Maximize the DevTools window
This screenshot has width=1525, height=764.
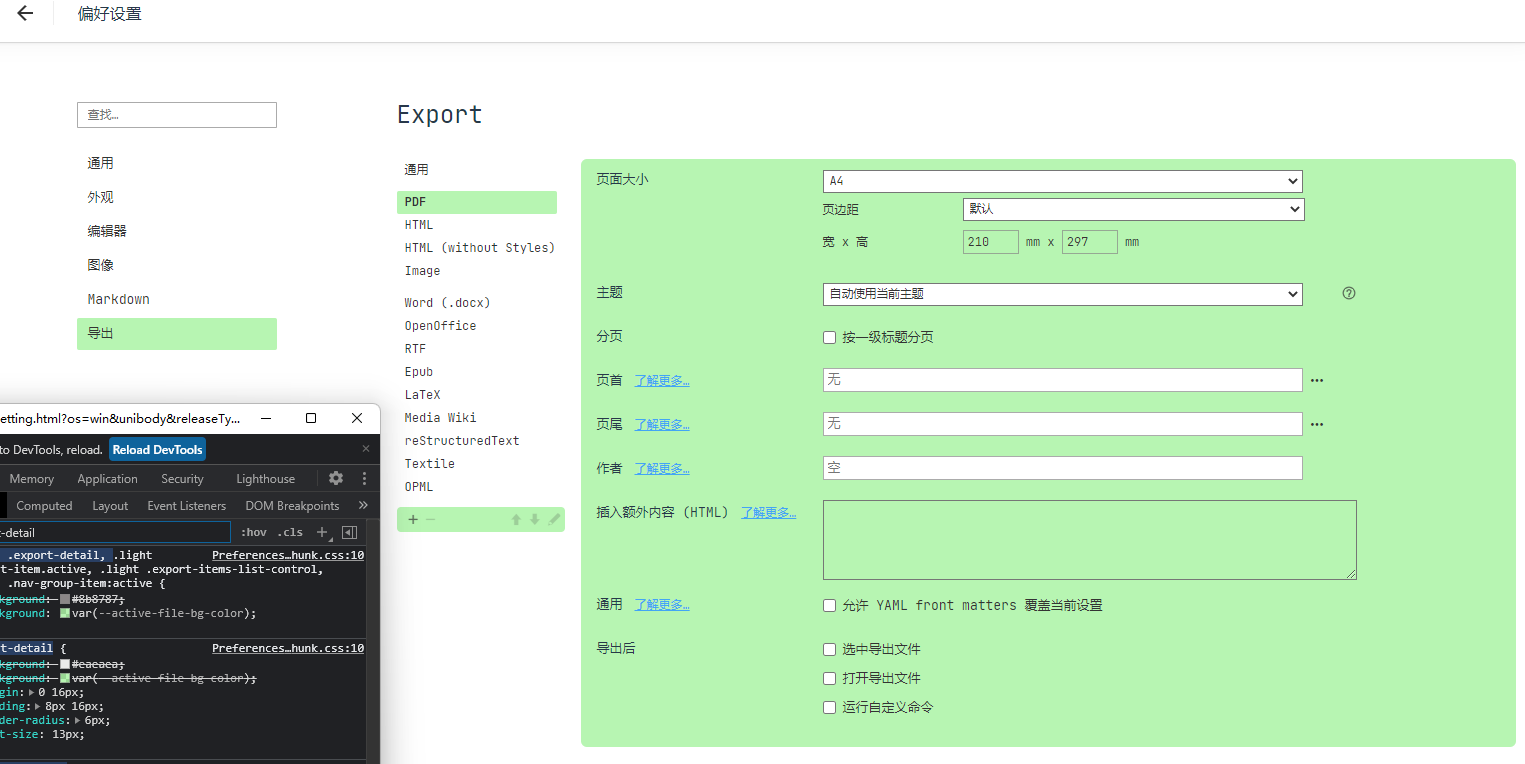point(311,418)
